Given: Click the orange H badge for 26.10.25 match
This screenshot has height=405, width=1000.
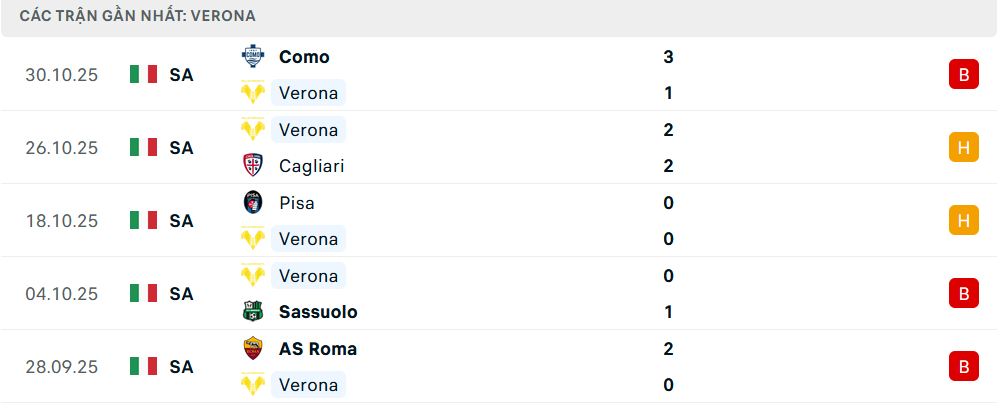Looking at the screenshot, I should [963, 148].
